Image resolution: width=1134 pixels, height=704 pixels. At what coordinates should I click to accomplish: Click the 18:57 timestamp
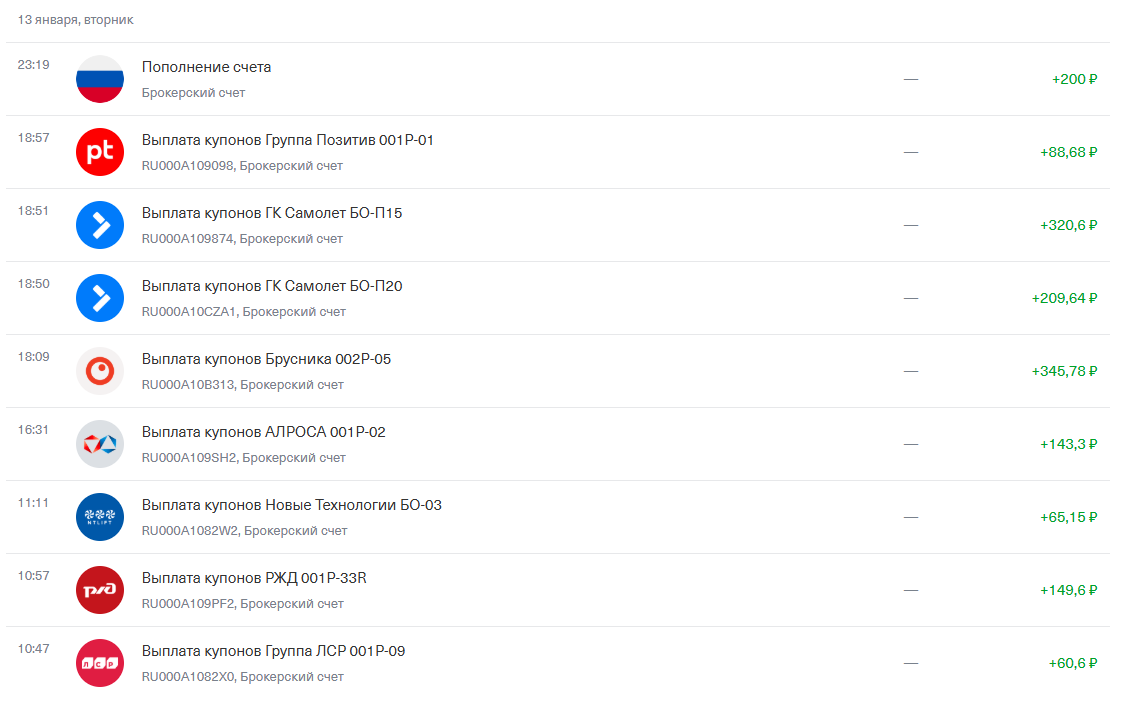pyautogui.click(x=33, y=137)
